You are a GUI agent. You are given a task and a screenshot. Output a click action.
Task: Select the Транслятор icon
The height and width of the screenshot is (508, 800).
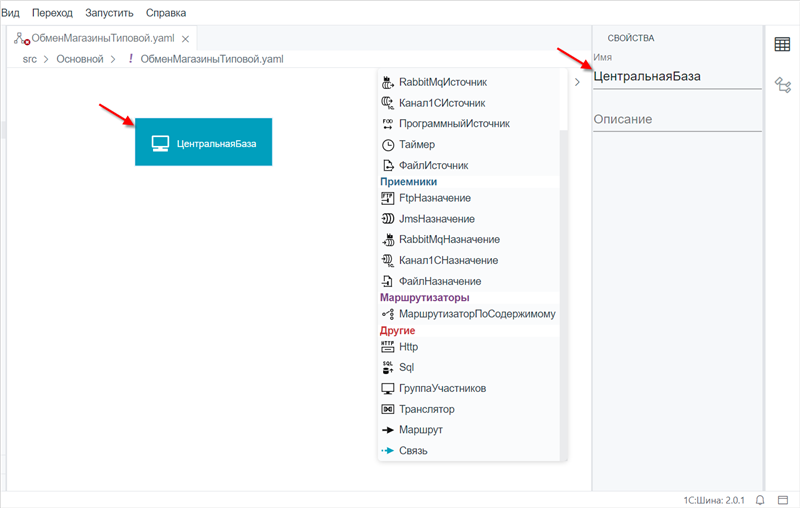pos(388,409)
